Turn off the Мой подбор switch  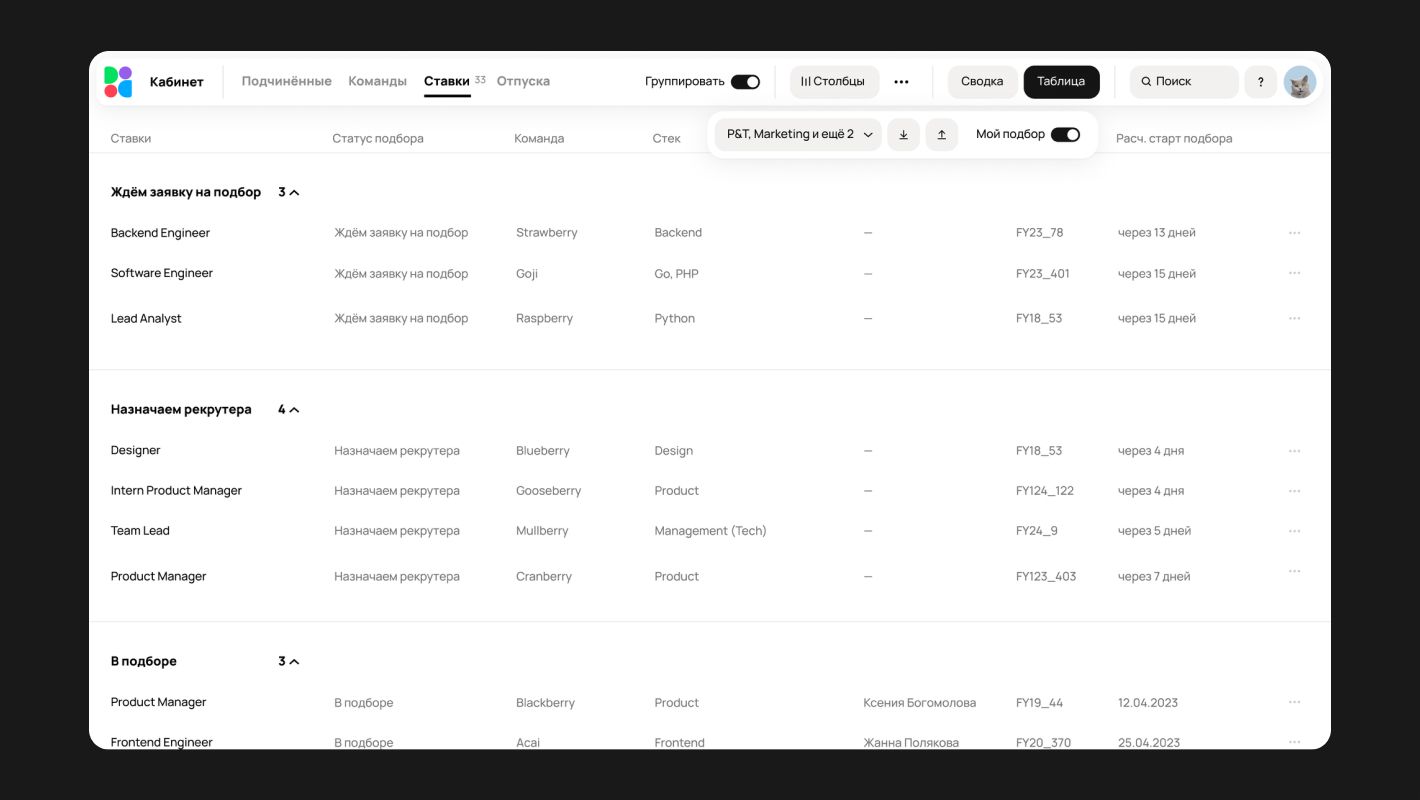tap(1065, 135)
